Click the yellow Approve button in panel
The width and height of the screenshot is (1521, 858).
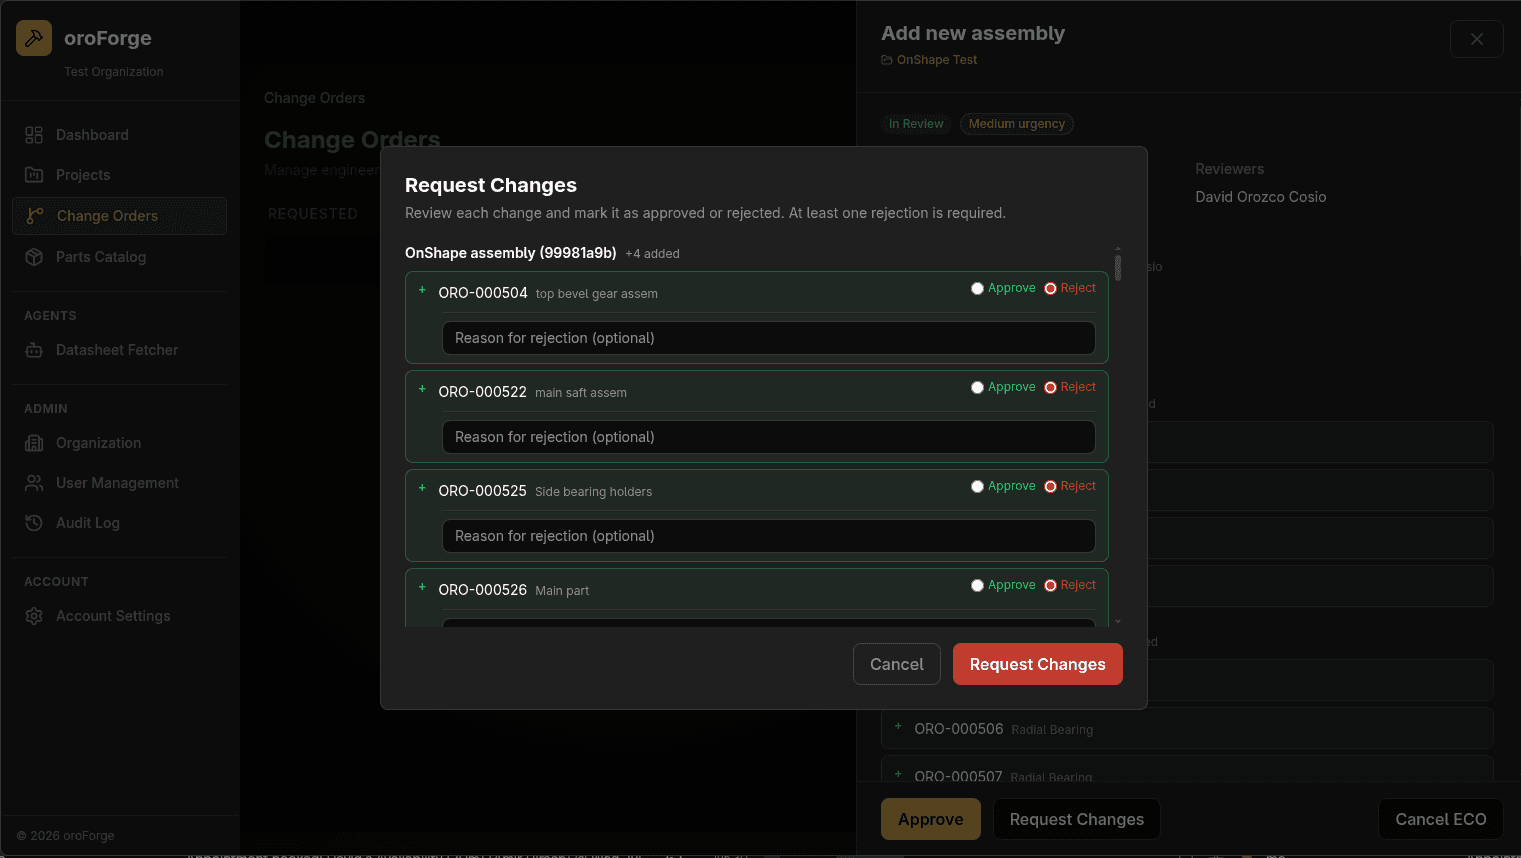tap(931, 819)
